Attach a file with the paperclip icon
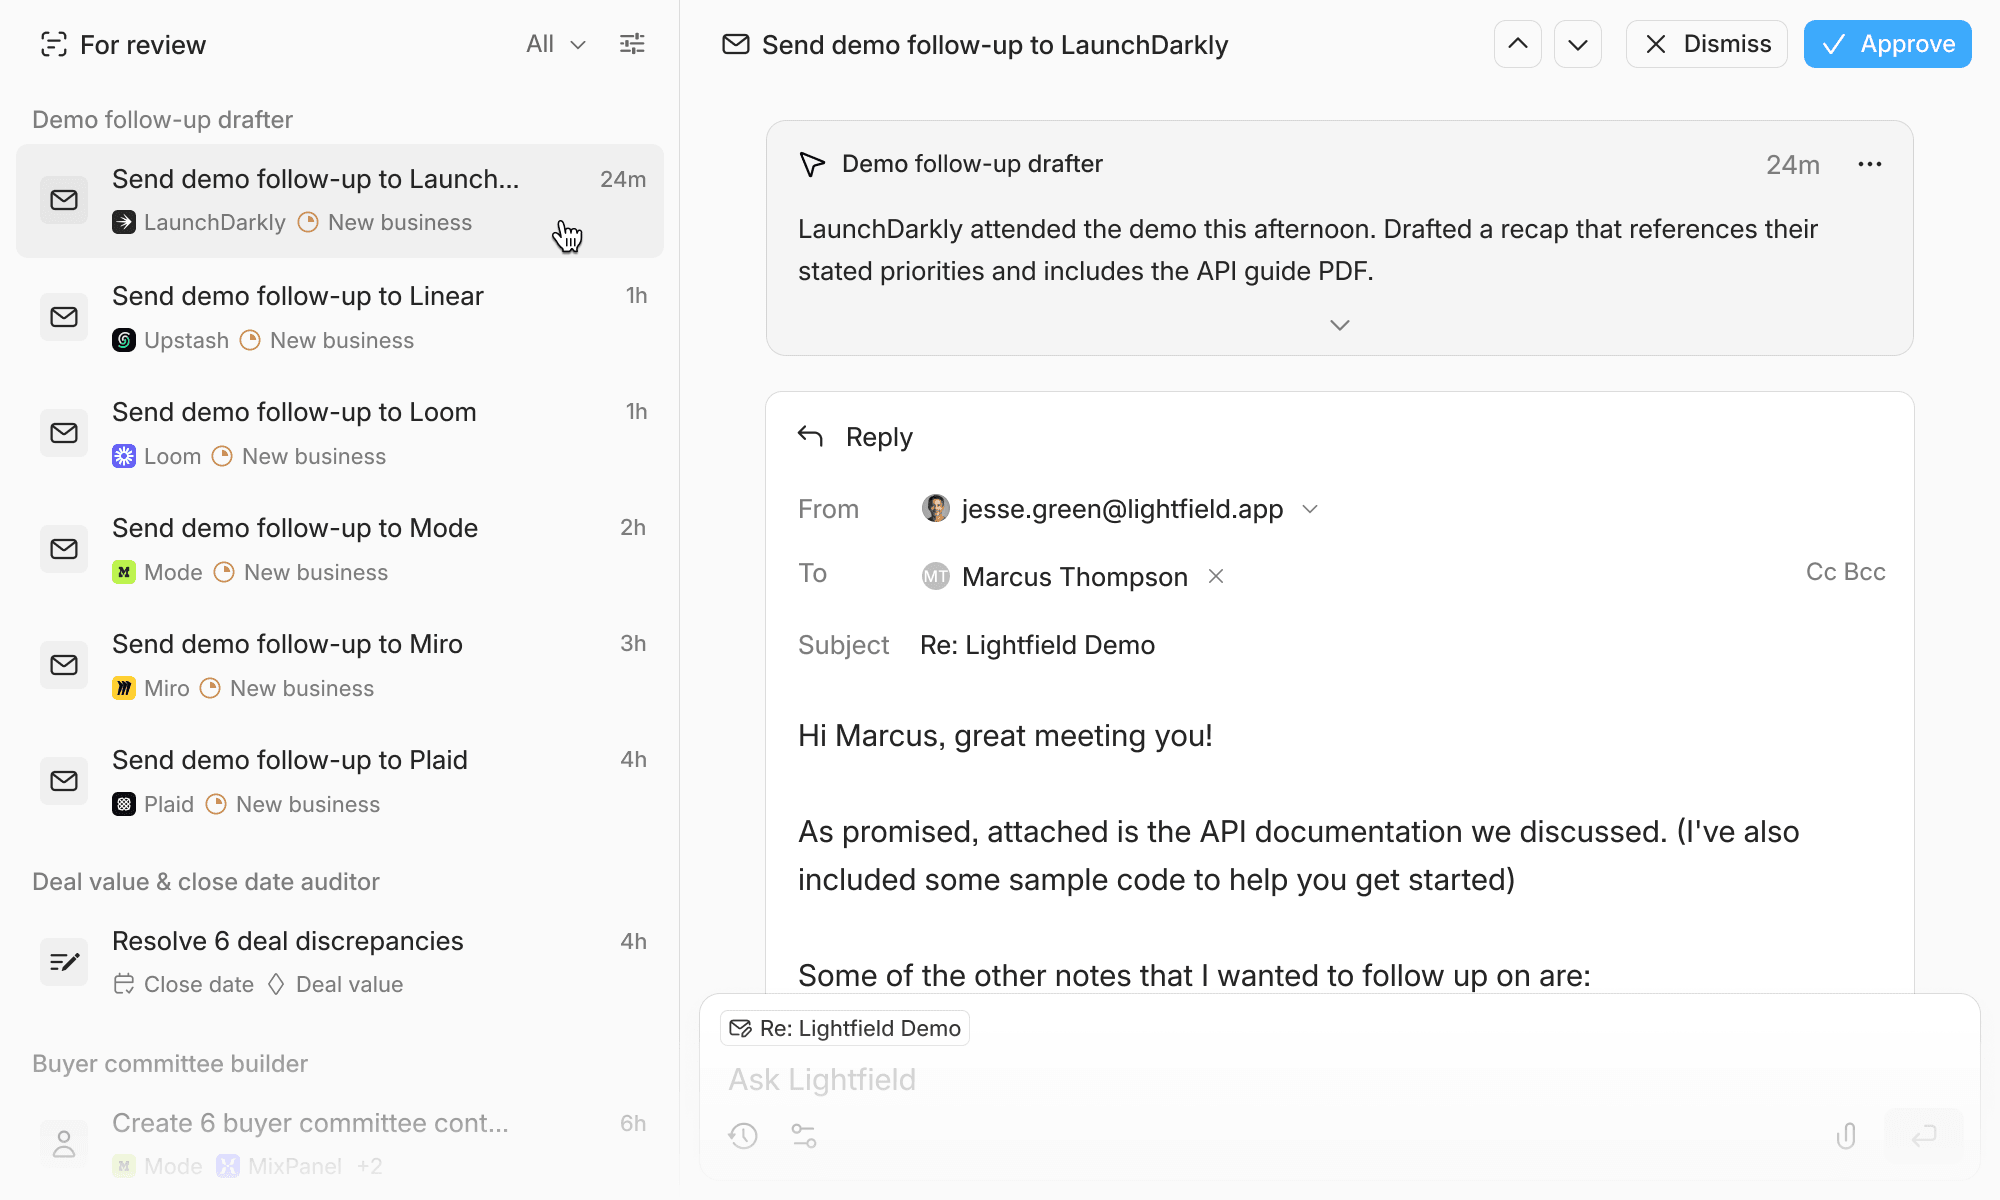This screenshot has width=2000, height=1200. [x=1846, y=1136]
